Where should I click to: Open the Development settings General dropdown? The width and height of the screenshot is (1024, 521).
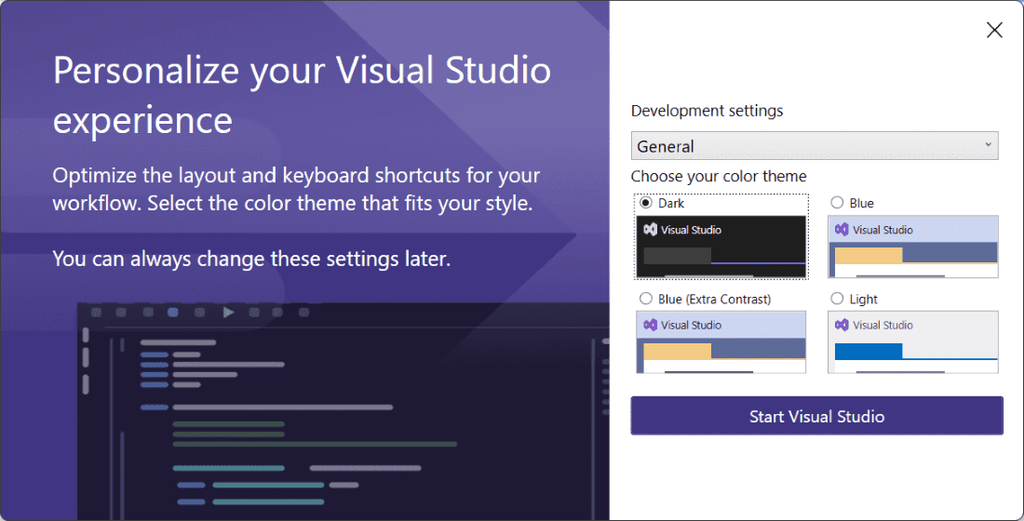[814, 146]
